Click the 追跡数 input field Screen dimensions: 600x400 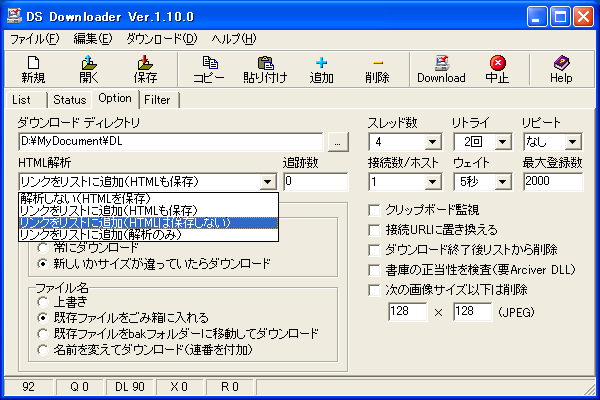(x=316, y=181)
